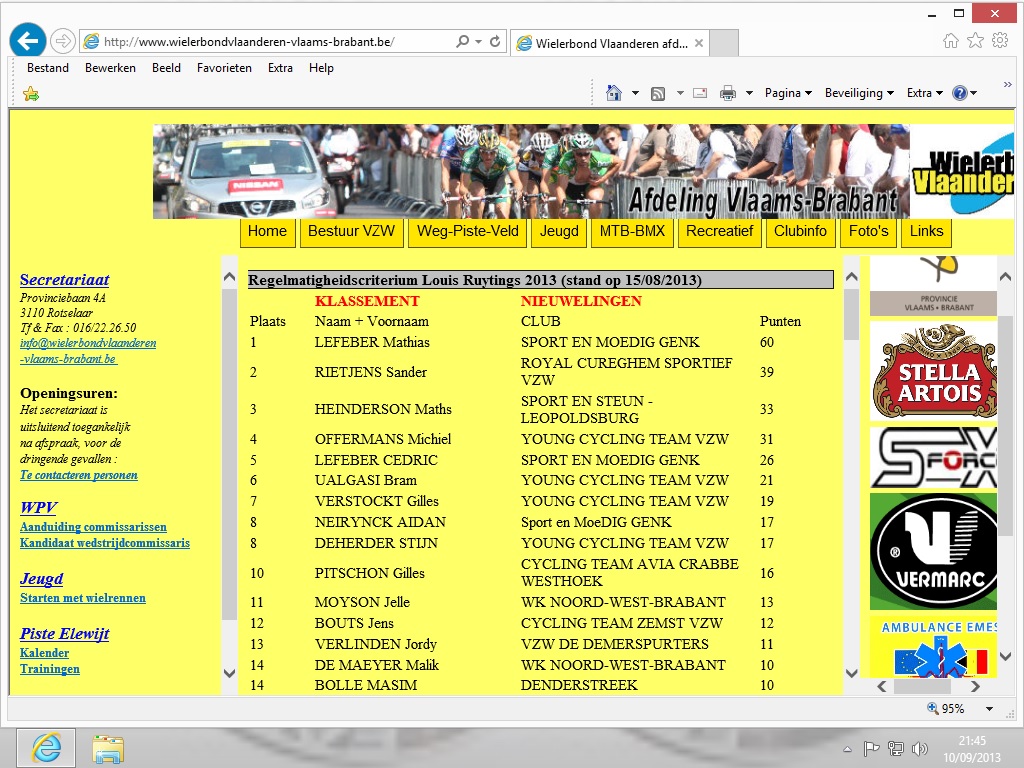Open File Explorer from the taskbar
The height and width of the screenshot is (768, 1024).
[x=108, y=748]
